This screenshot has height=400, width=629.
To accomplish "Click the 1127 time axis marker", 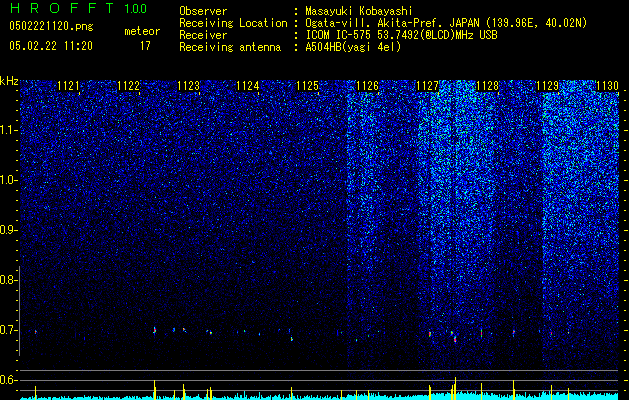I will pyautogui.click(x=427, y=86).
